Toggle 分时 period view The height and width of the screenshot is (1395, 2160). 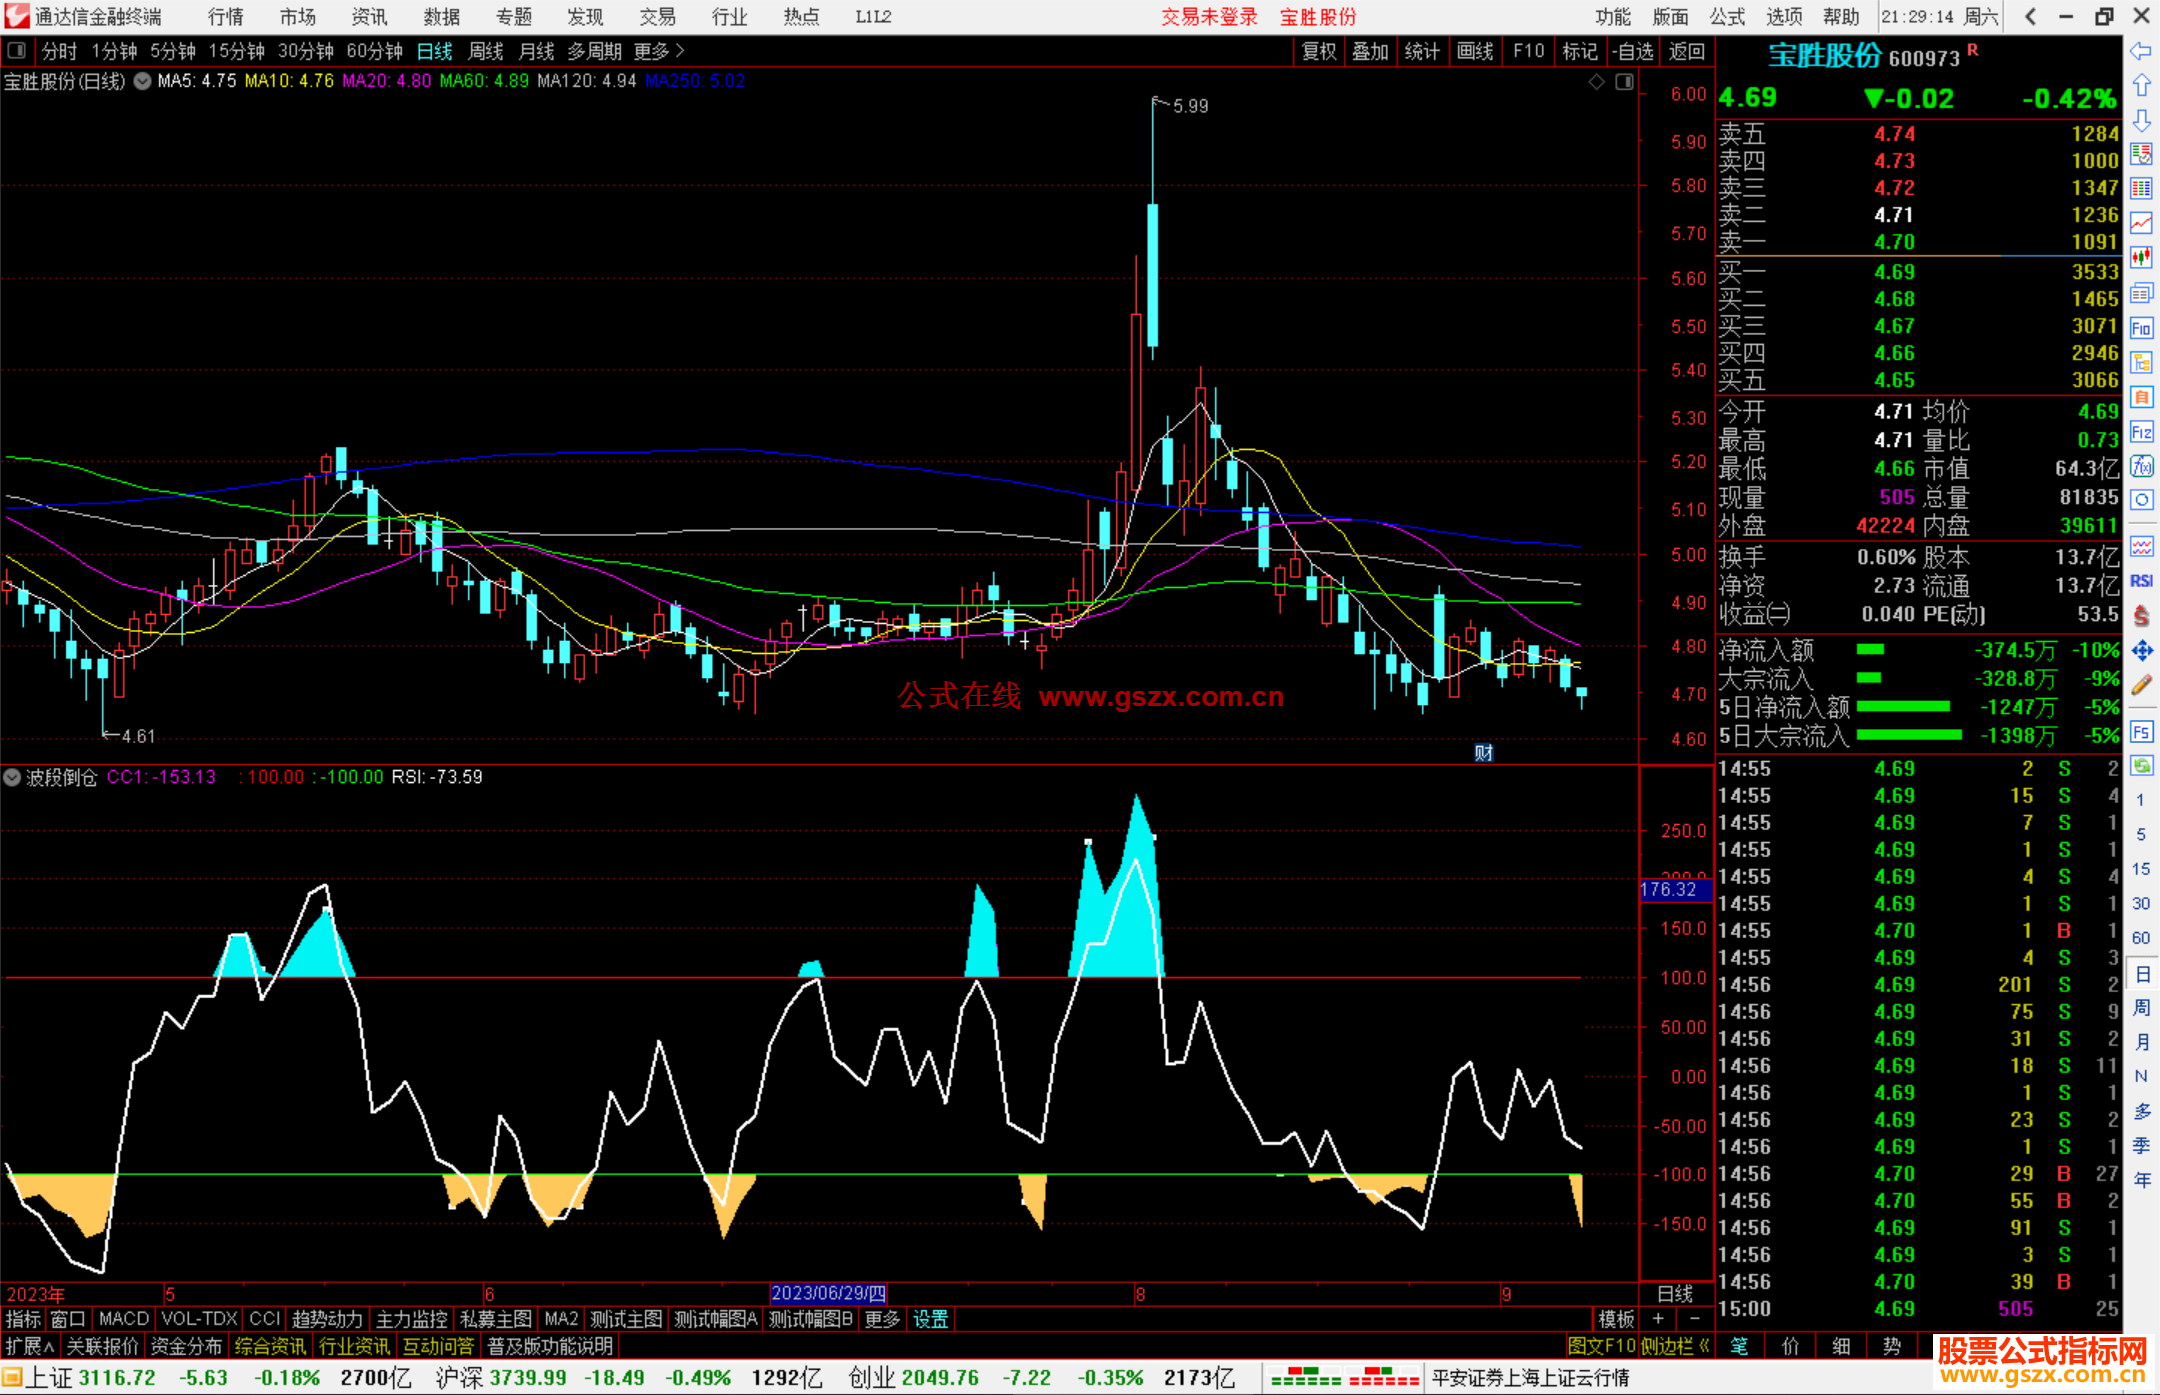pos(59,51)
